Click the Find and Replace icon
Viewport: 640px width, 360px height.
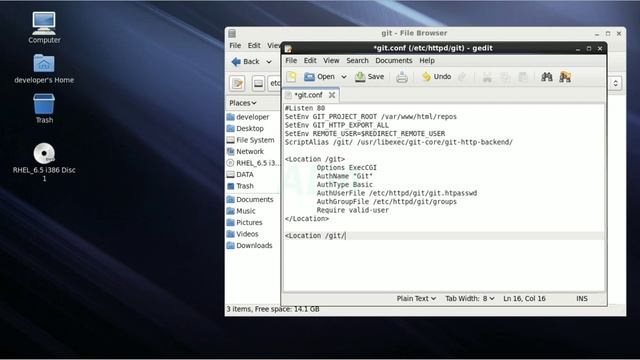565,77
